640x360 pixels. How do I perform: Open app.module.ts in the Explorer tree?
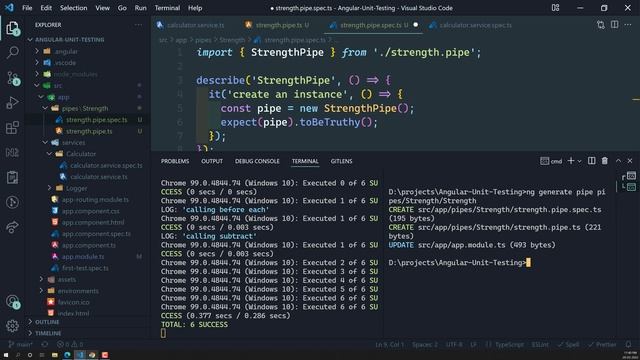83,256
